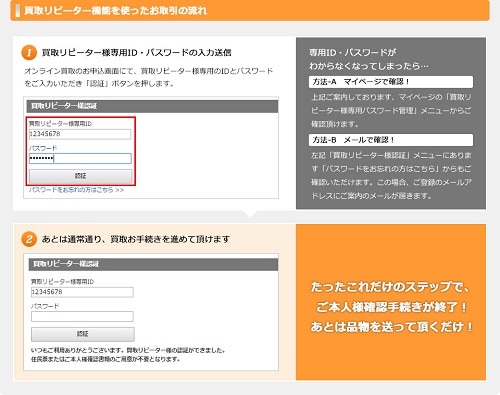Focus the masked password field in step 1

click(80, 158)
